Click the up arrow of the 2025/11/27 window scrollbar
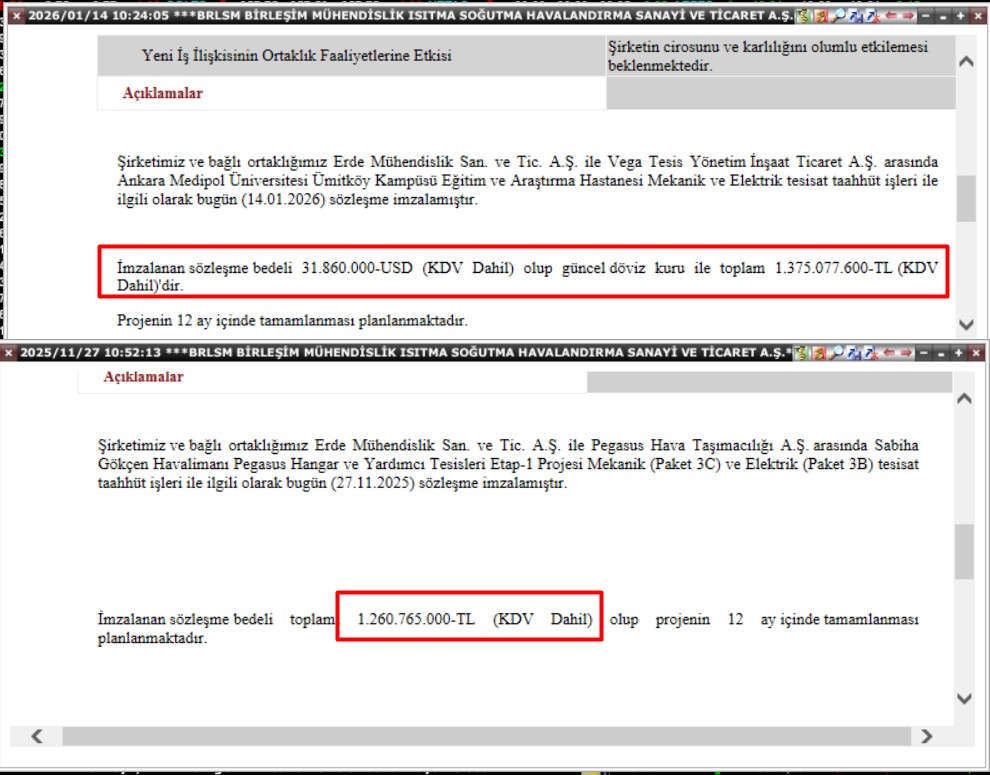Screen dimensions: 990x775 click(x=964, y=399)
